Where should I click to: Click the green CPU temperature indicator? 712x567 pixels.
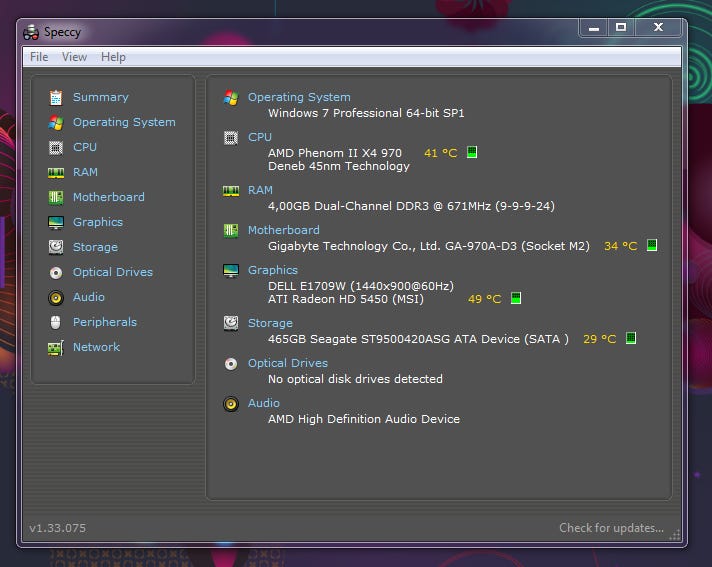(x=472, y=153)
